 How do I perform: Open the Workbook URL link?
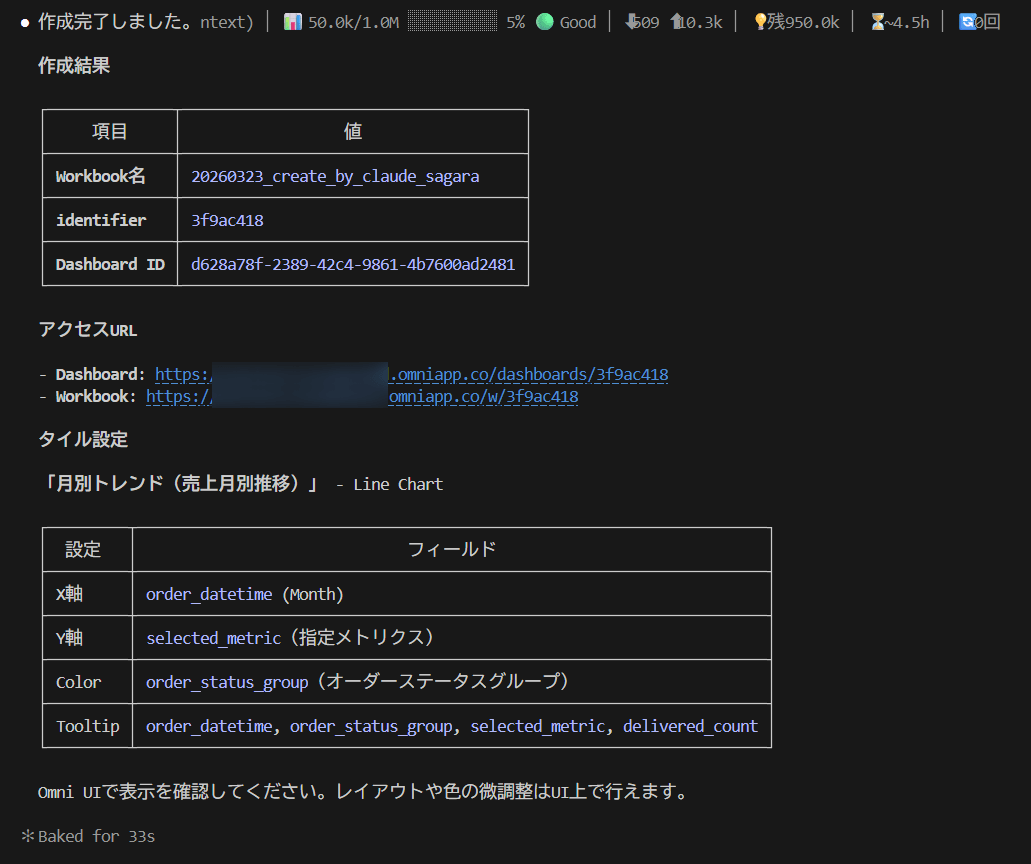coord(362,397)
